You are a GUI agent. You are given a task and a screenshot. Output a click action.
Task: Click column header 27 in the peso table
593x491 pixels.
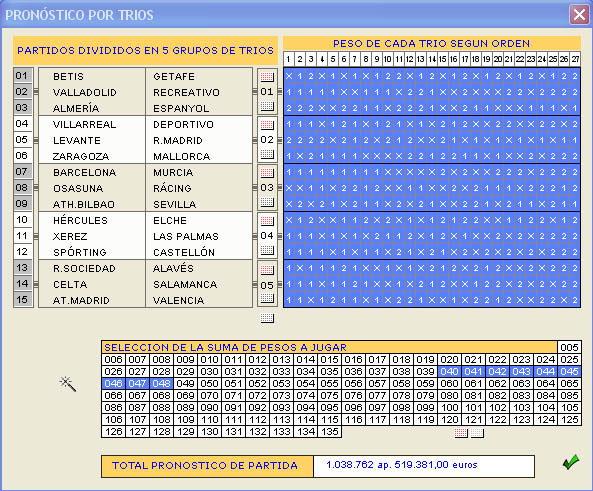click(575, 59)
